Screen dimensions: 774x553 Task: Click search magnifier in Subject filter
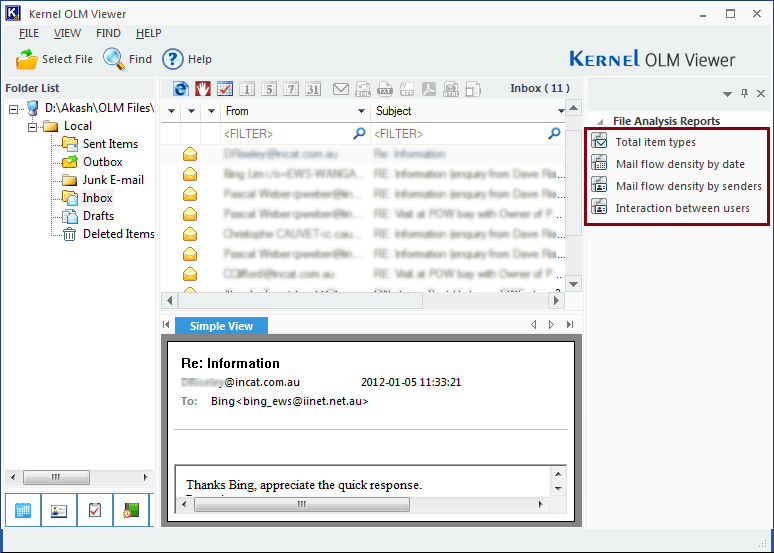point(554,133)
